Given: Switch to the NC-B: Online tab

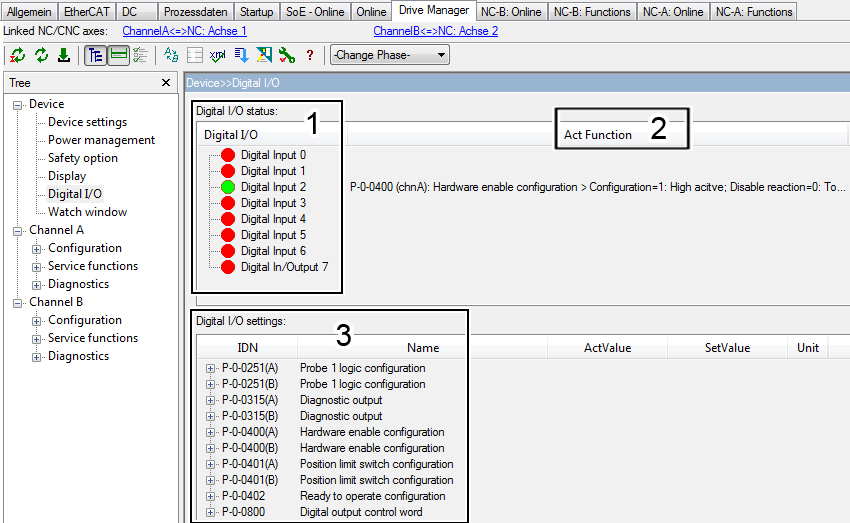Looking at the screenshot, I should coord(511,12).
